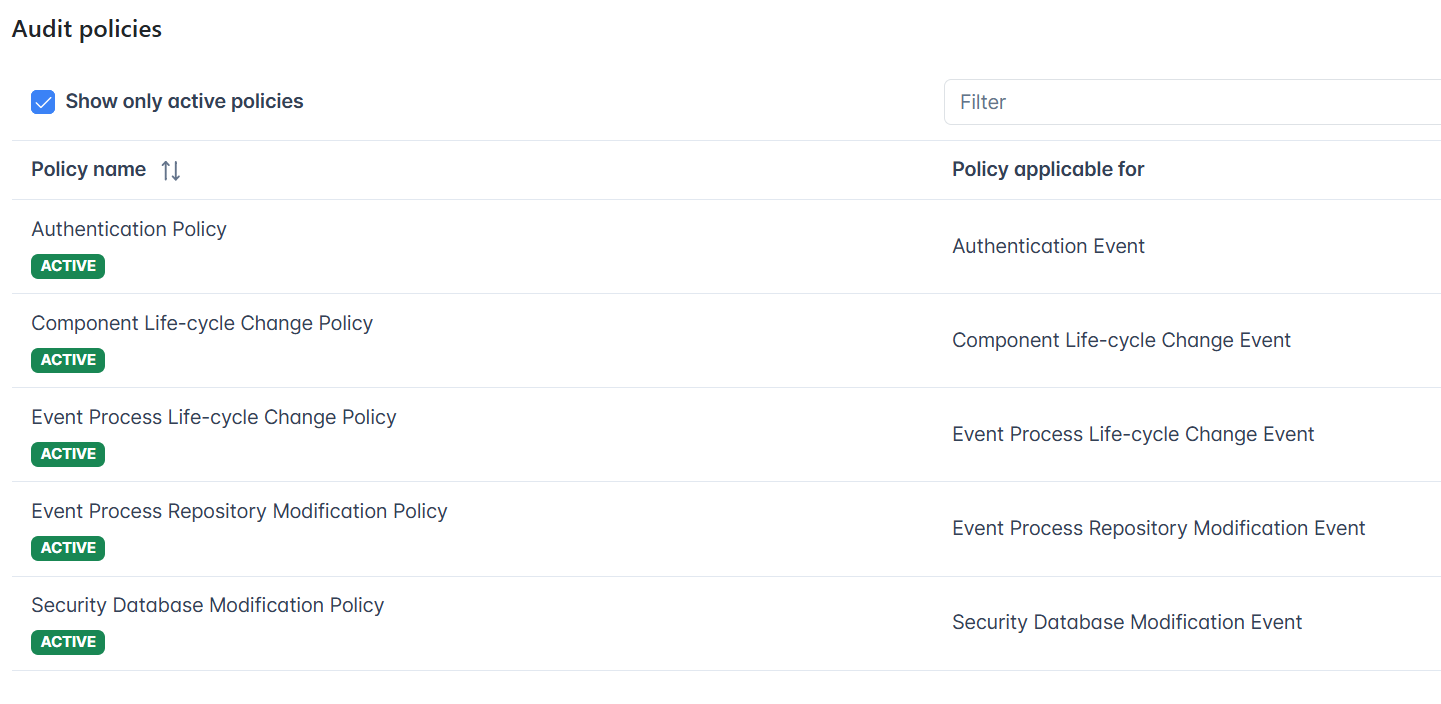The image size is (1441, 704).
Task: Sort by Policy name using arrows icon
Action: (171, 170)
